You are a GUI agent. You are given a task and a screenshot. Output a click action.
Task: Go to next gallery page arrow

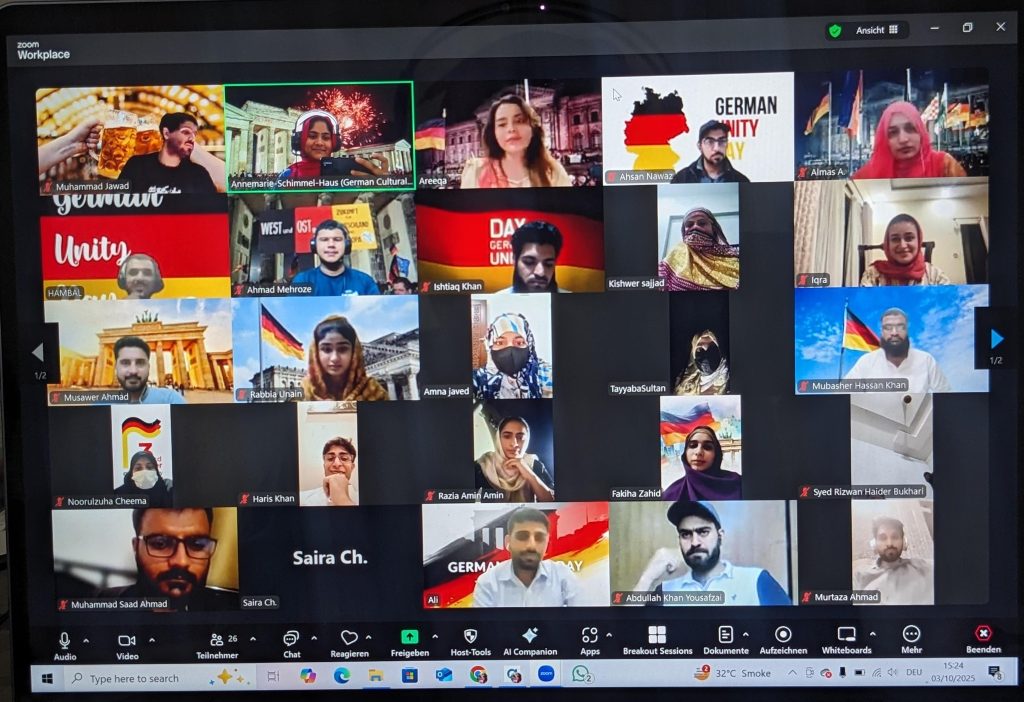pos(995,339)
